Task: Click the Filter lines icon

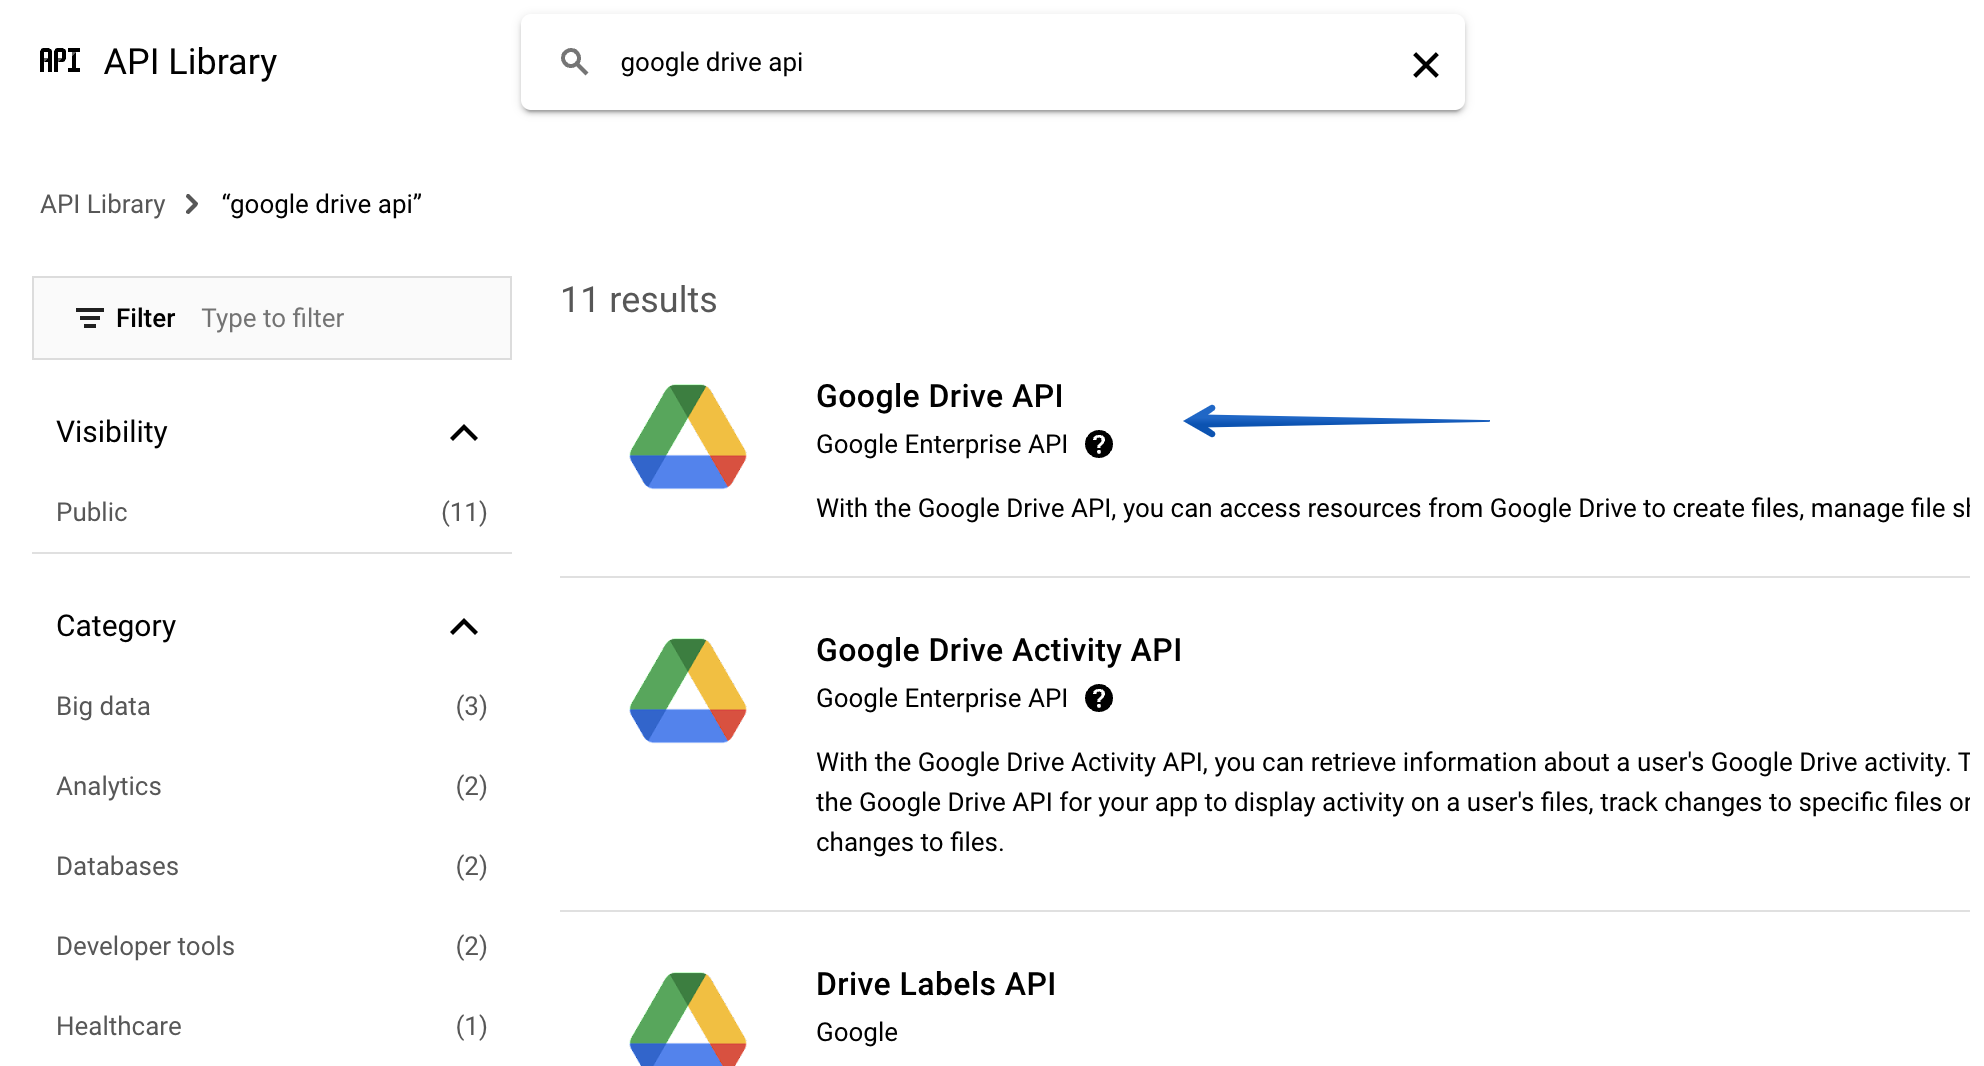Action: (x=89, y=318)
